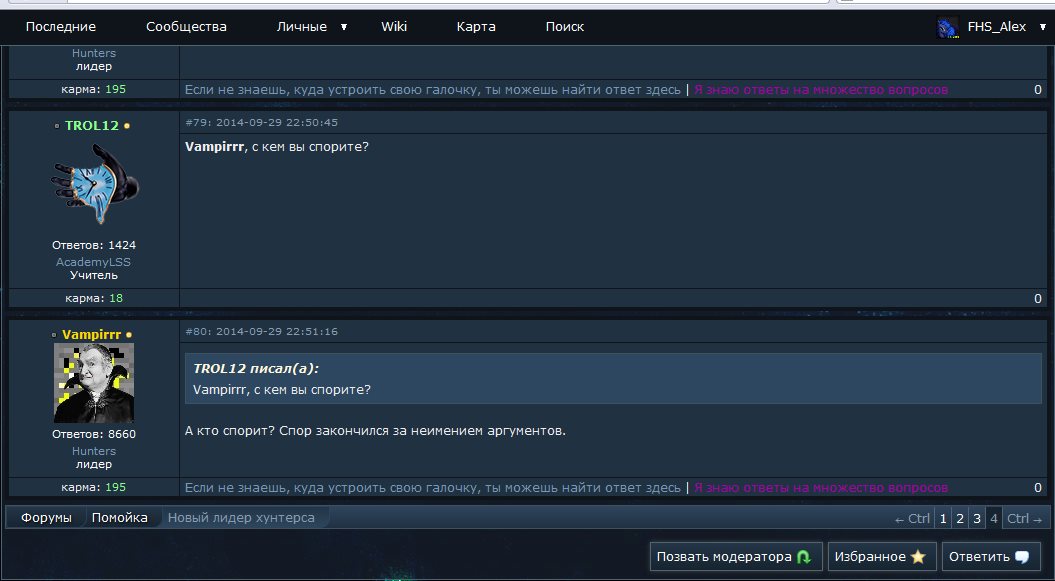Viewport: 1055px width, 581px height.
Task: Expand the FHS_Alex user menu arrow
Action: (1044, 27)
